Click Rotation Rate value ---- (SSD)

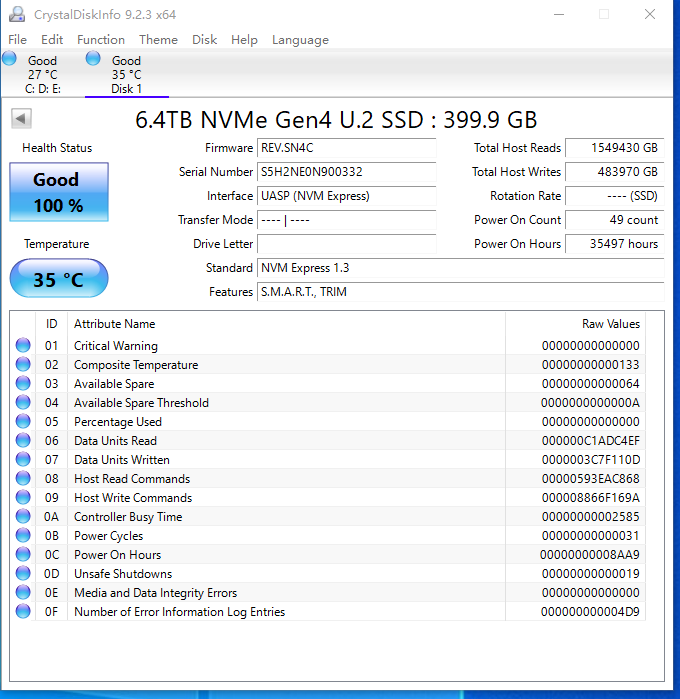pyautogui.click(x=615, y=196)
